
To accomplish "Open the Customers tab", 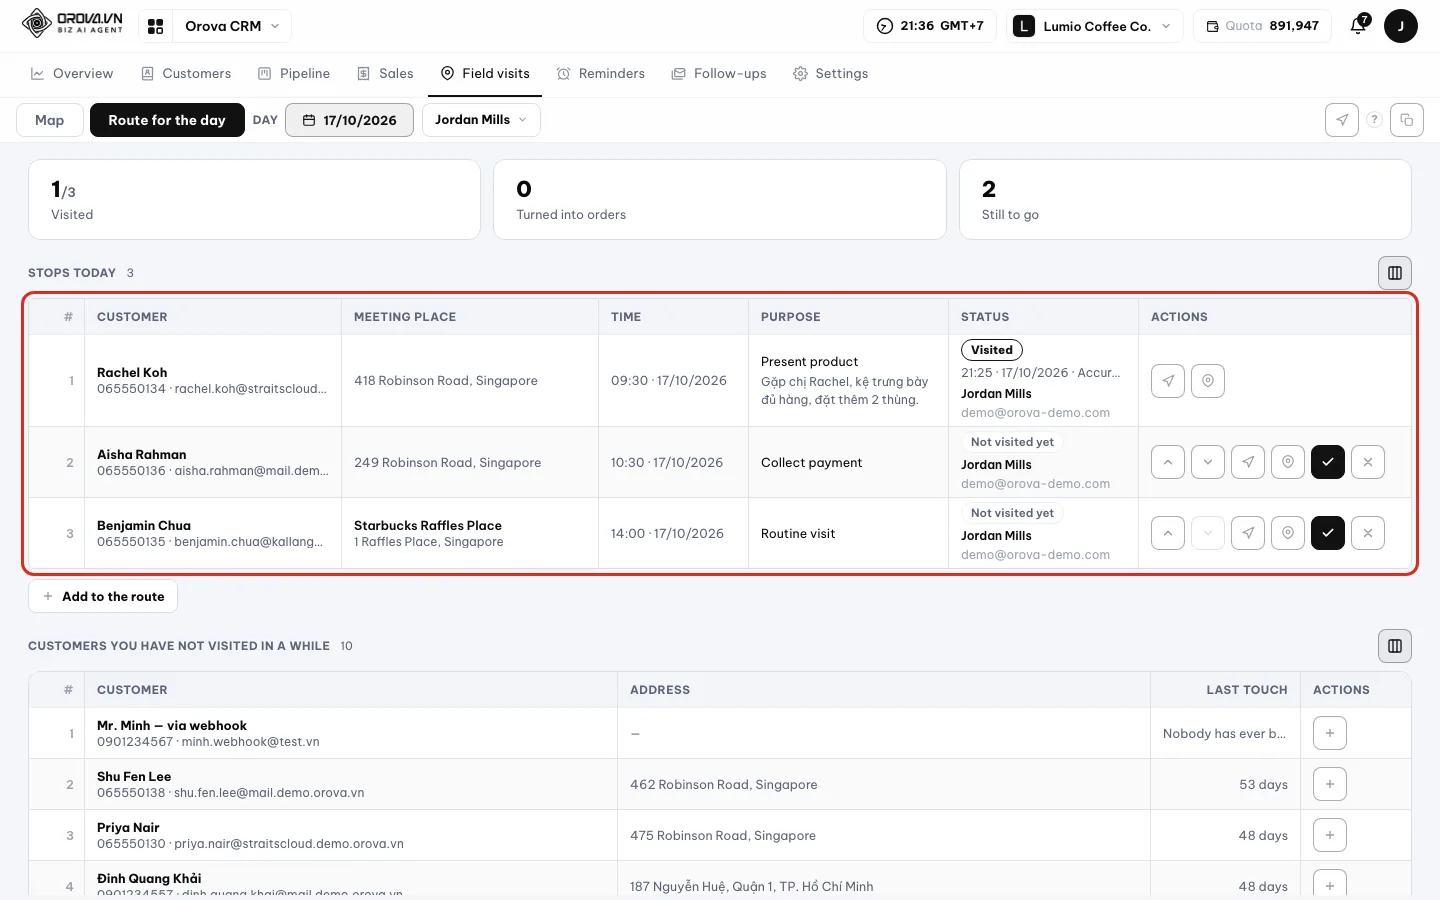I will coord(186,74).
